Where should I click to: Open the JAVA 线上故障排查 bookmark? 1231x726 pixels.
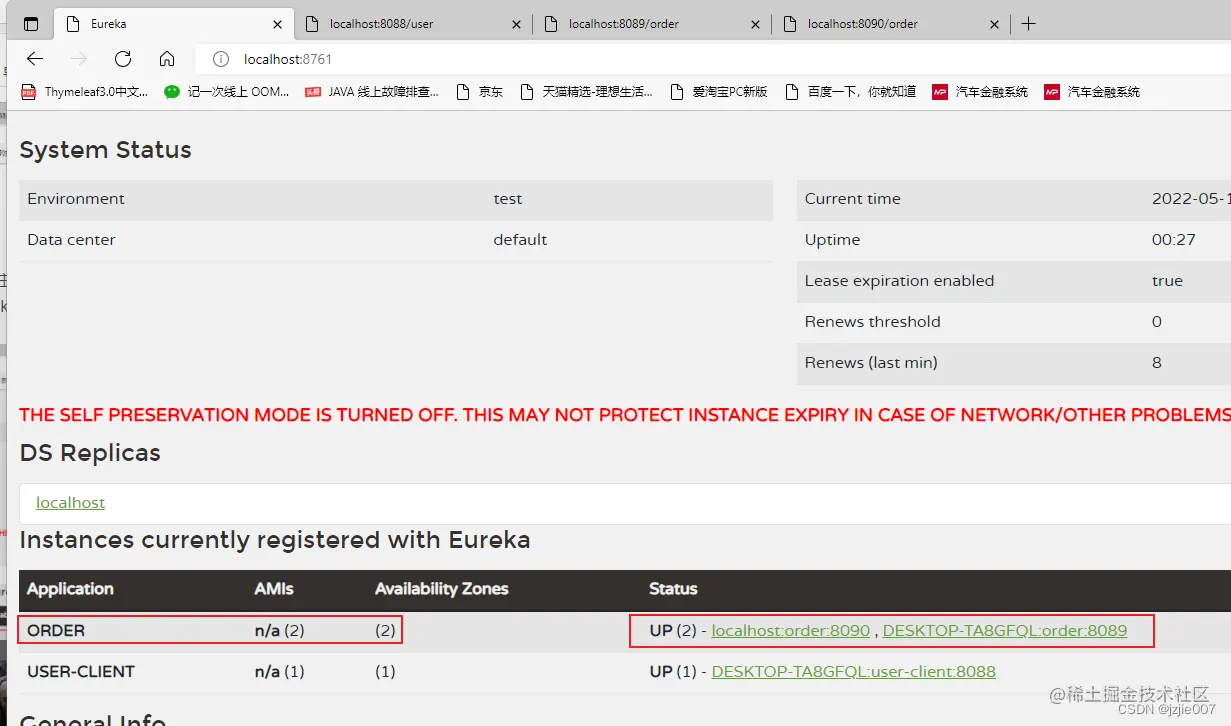(x=372, y=92)
